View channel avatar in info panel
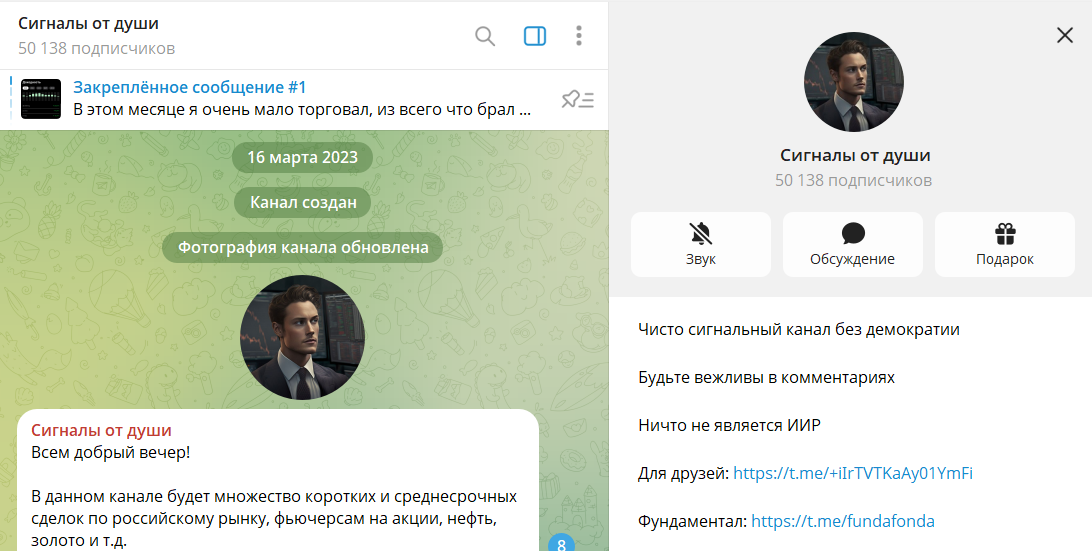 [x=854, y=82]
